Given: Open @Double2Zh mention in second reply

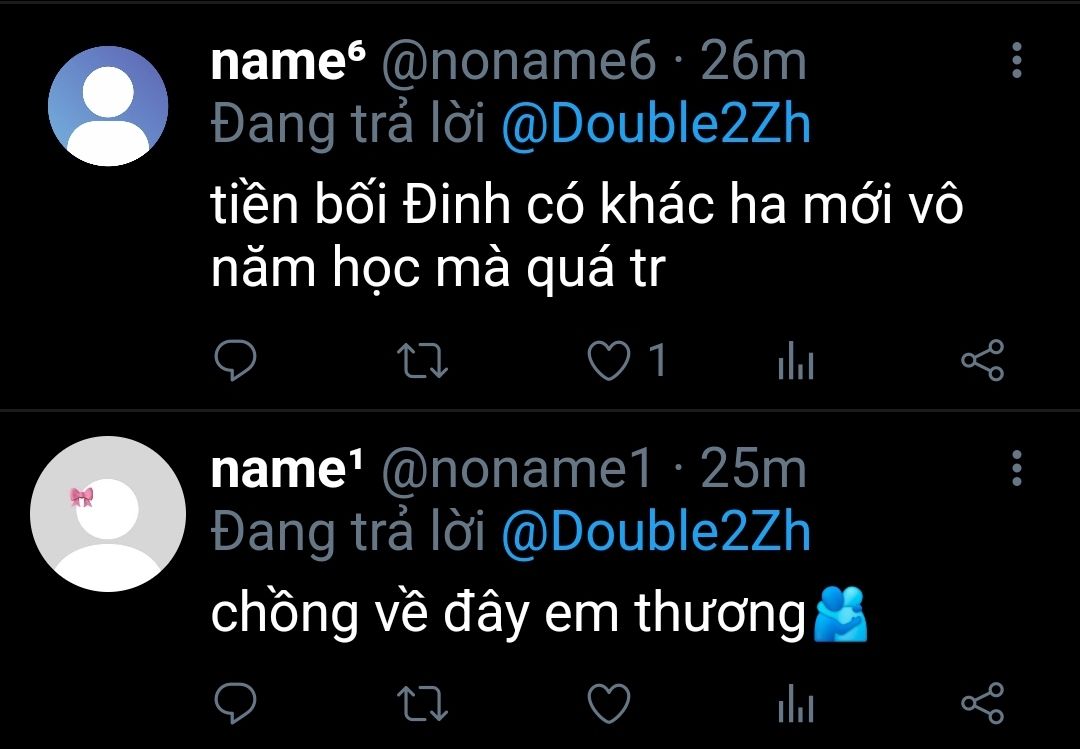Looking at the screenshot, I should 656,533.
